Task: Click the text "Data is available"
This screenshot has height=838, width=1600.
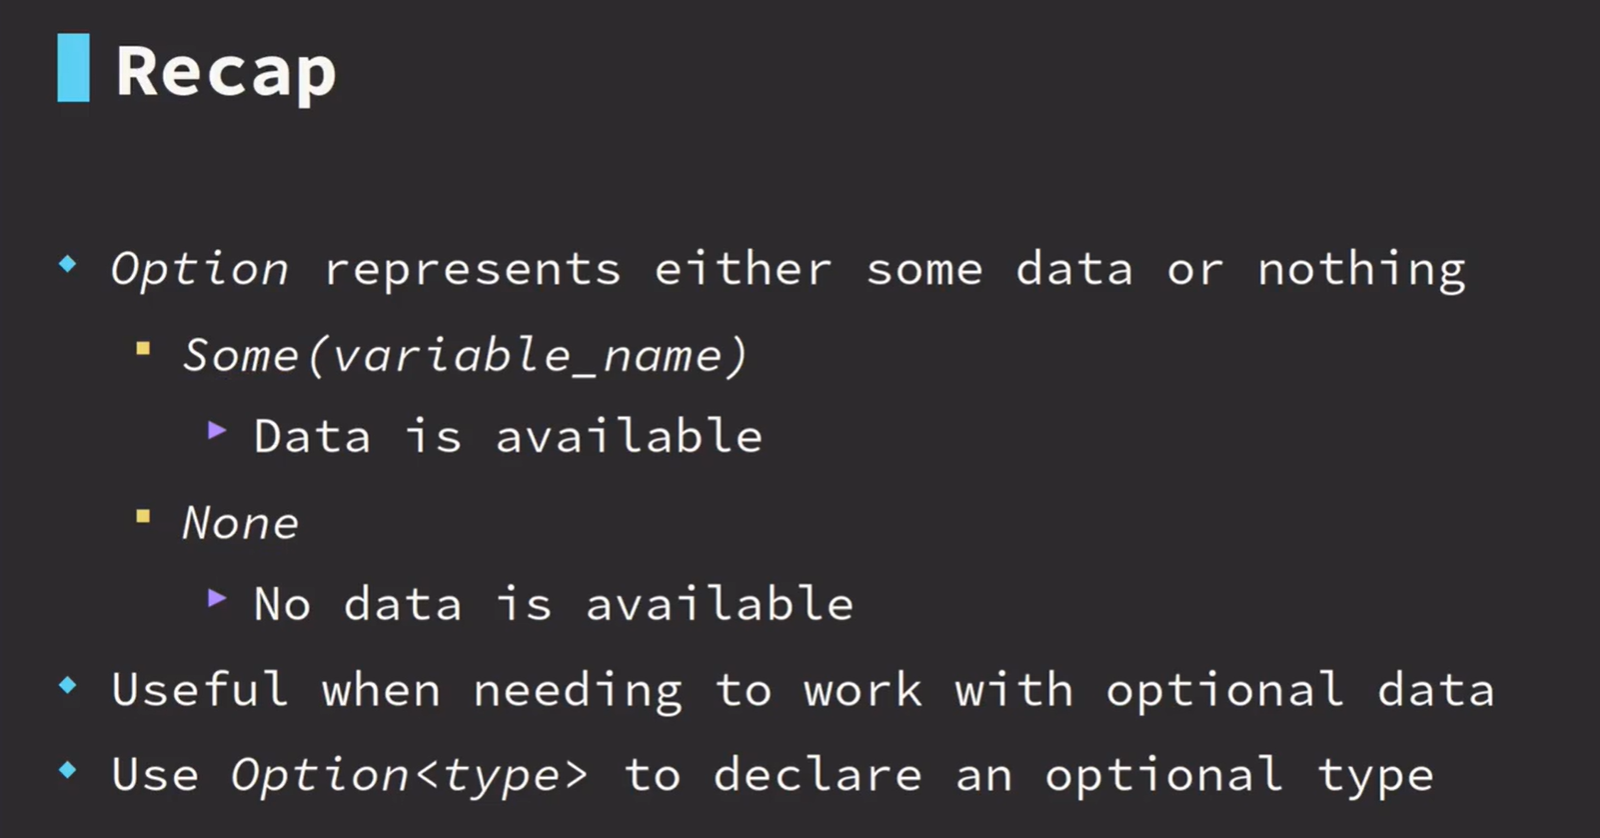Action: point(508,437)
